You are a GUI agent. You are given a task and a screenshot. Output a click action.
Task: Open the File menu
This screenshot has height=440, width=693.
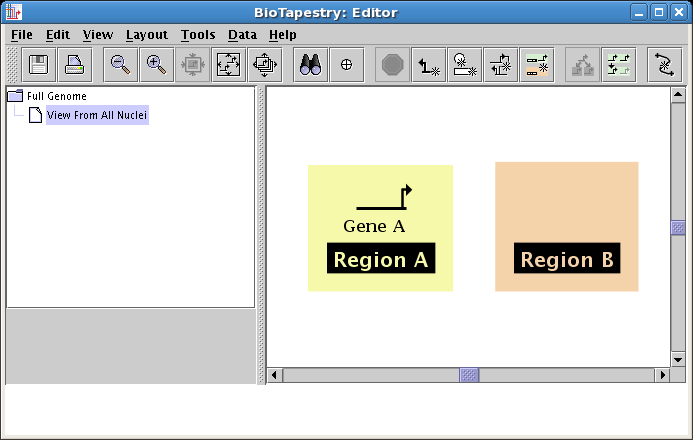pyautogui.click(x=21, y=34)
